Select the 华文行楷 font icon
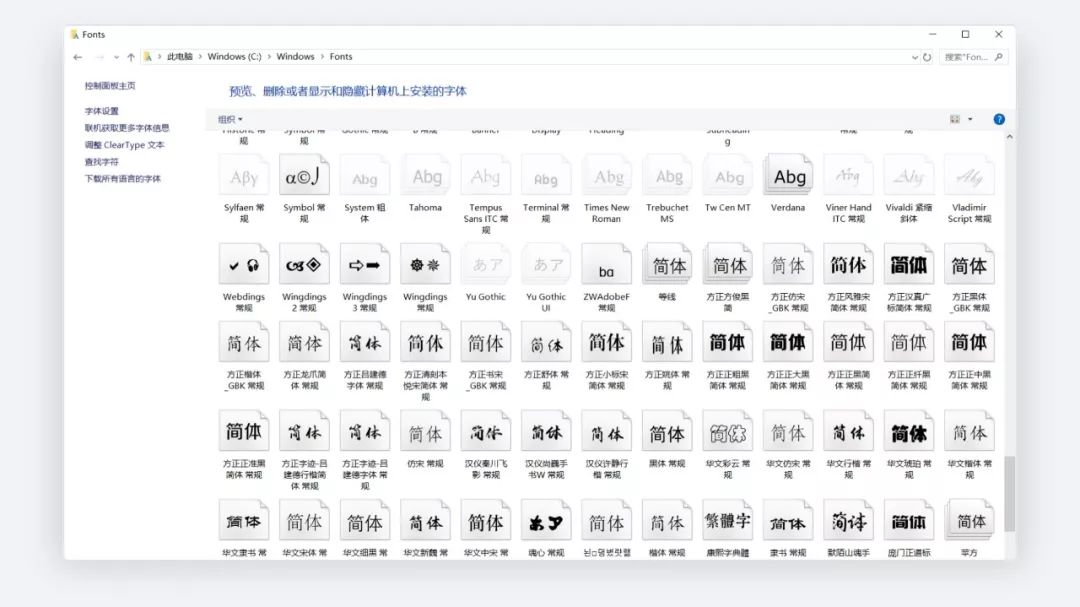 (848, 432)
